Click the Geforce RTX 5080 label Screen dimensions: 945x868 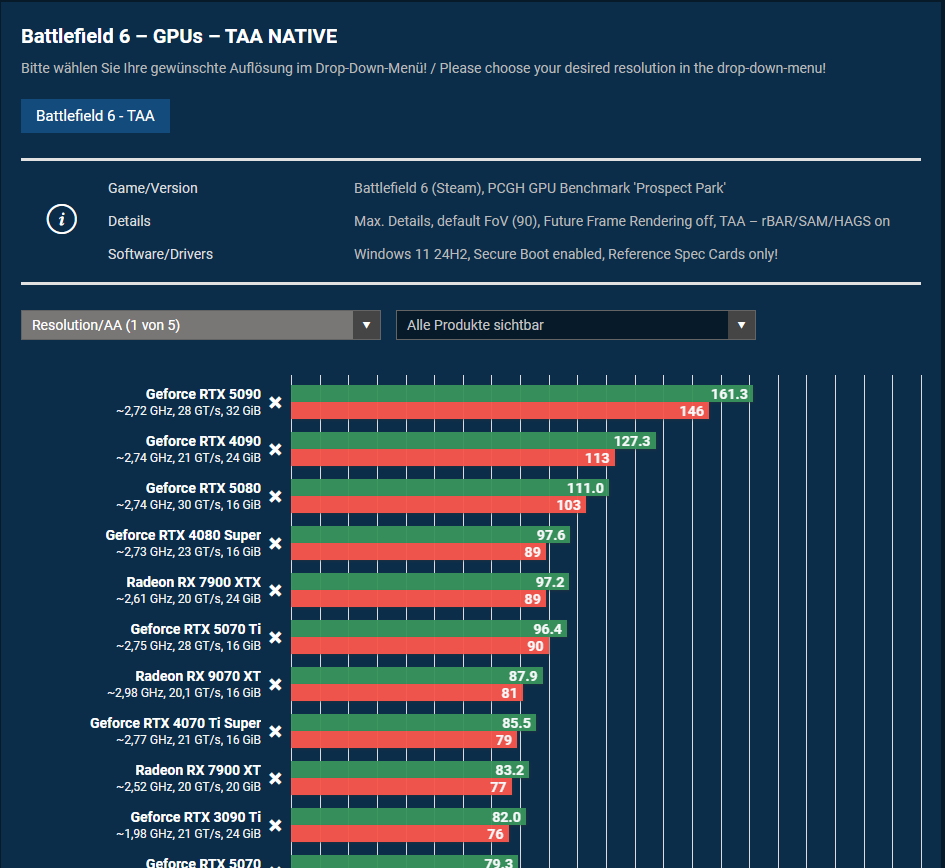tap(203, 488)
